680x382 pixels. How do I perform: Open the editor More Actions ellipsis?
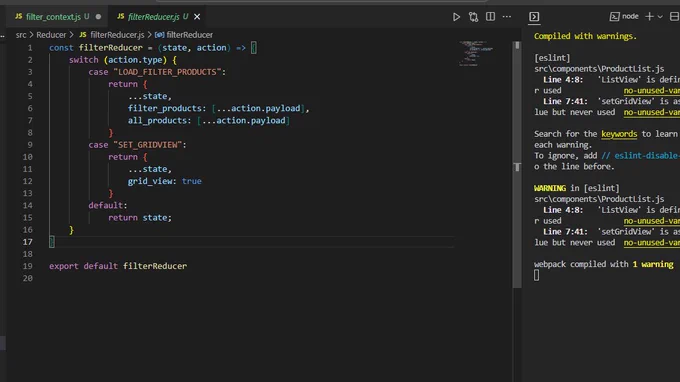coord(507,16)
